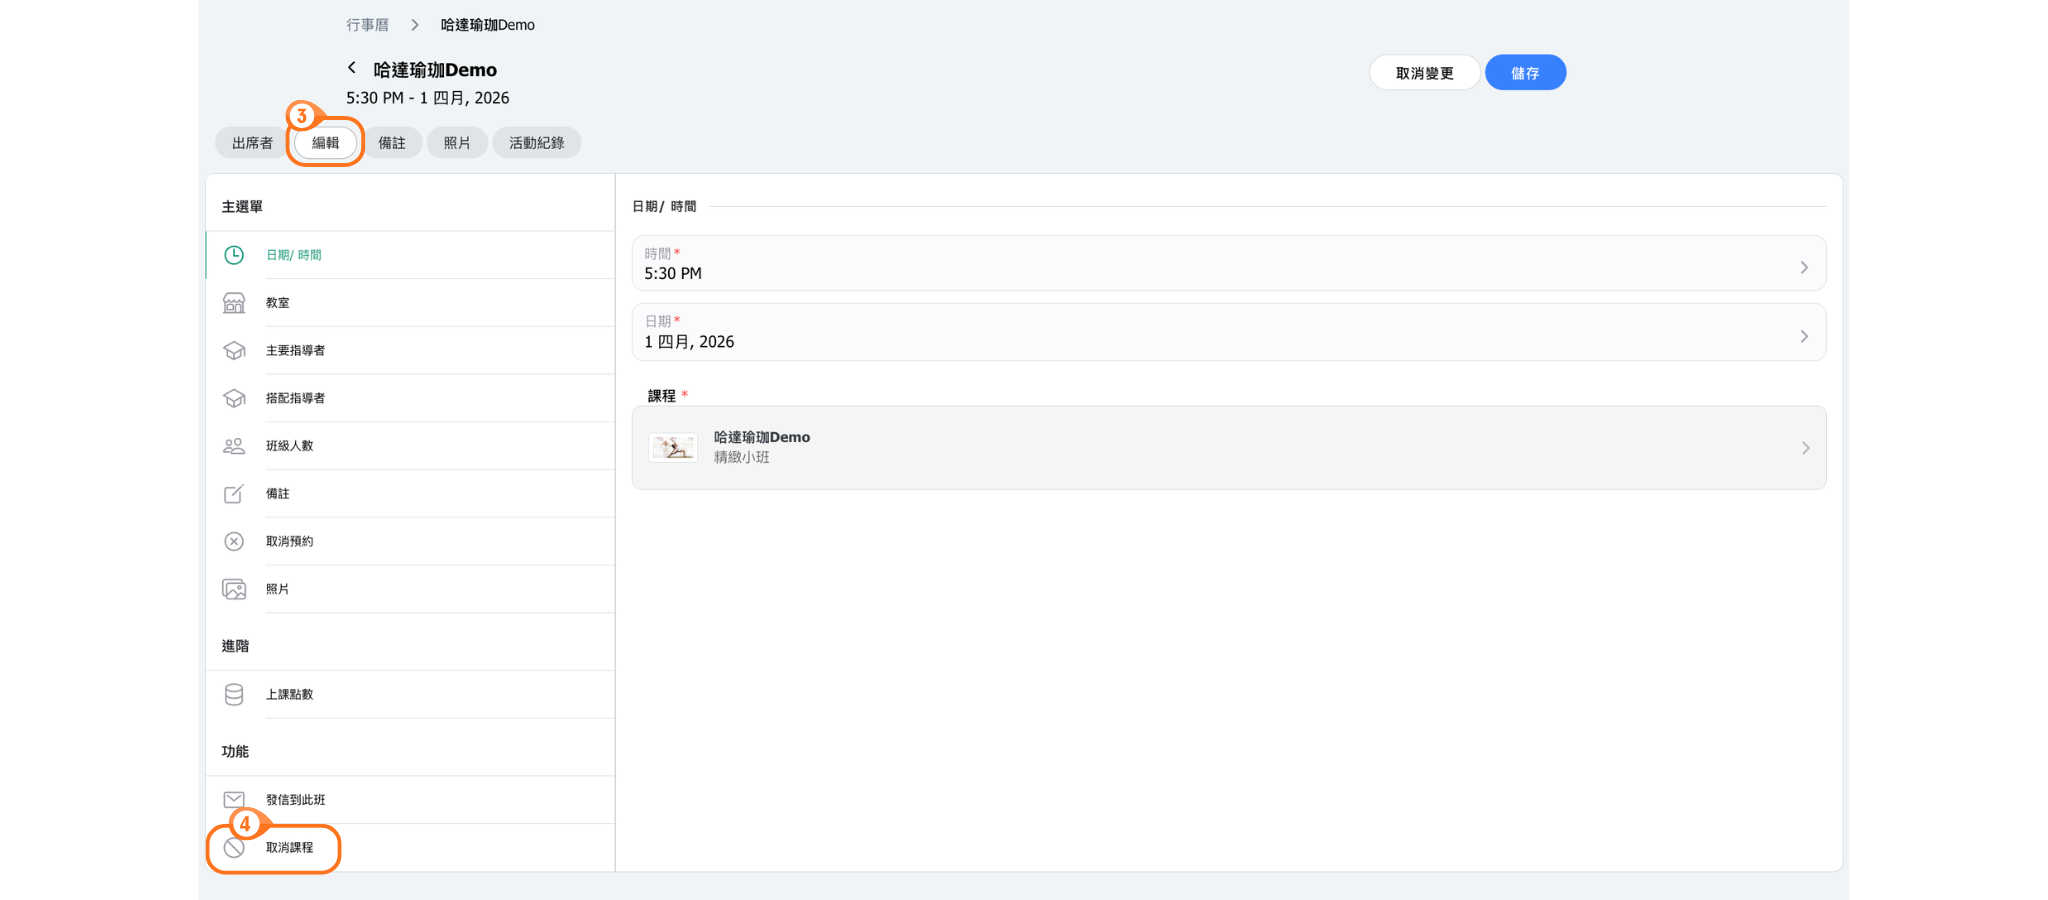
Task: Click the 取消課程 prohibition icon
Action: (234, 848)
